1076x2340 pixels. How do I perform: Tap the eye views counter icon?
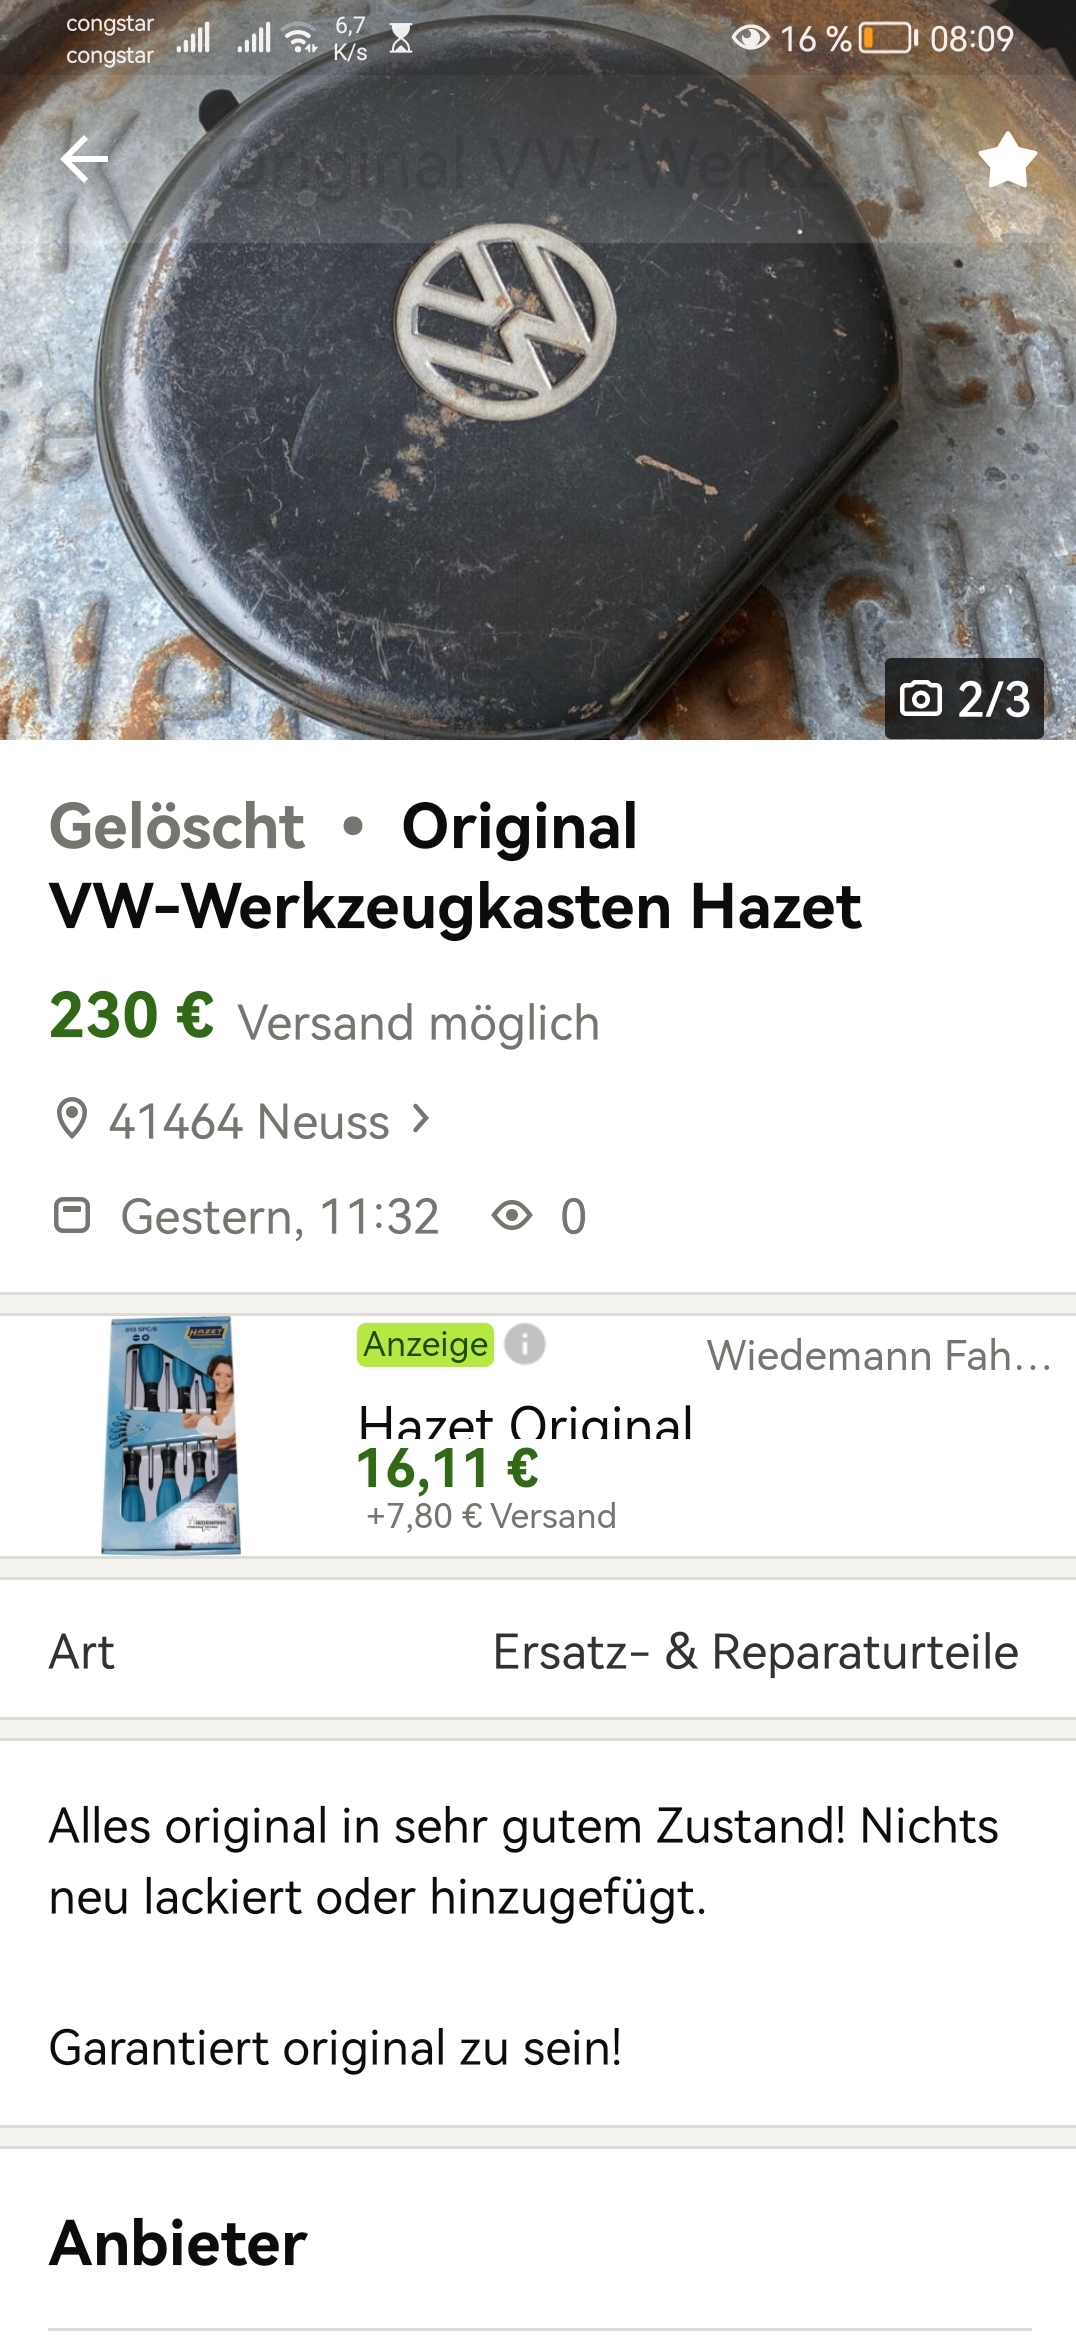pyautogui.click(x=512, y=1216)
